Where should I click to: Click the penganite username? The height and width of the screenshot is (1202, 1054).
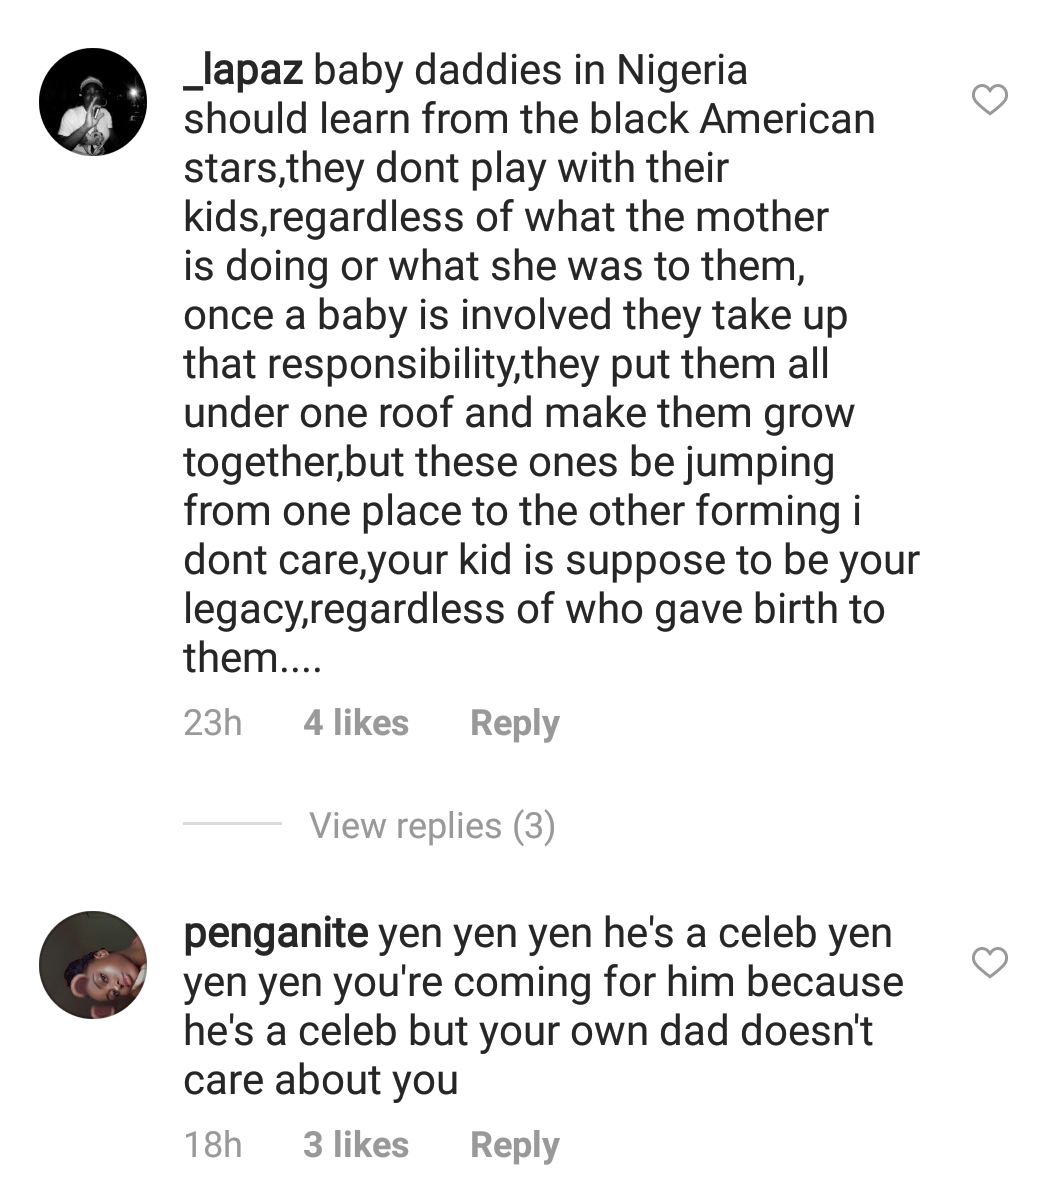coord(277,933)
